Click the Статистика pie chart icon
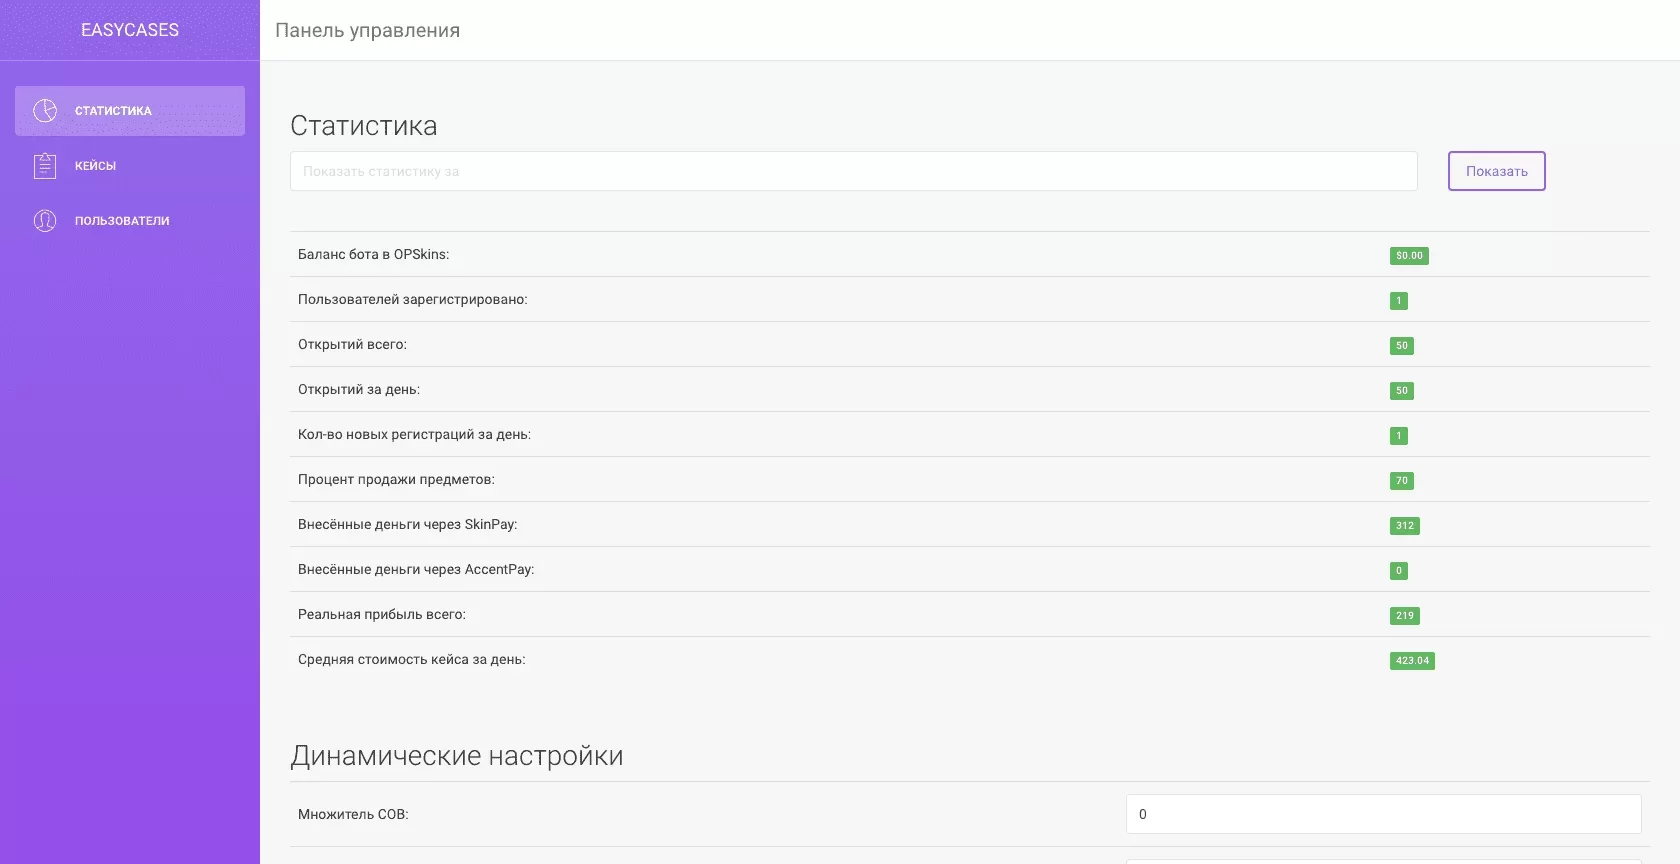Image resolution: width=1680 pixels, height=864 pixels. [45, 111]
